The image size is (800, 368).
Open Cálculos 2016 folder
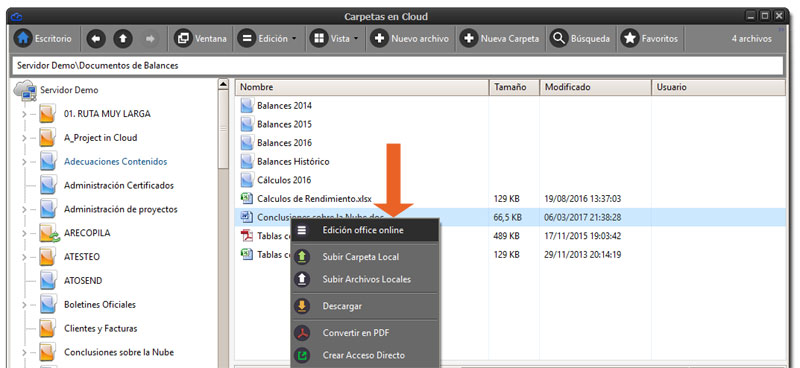click(x=284, y=180)
